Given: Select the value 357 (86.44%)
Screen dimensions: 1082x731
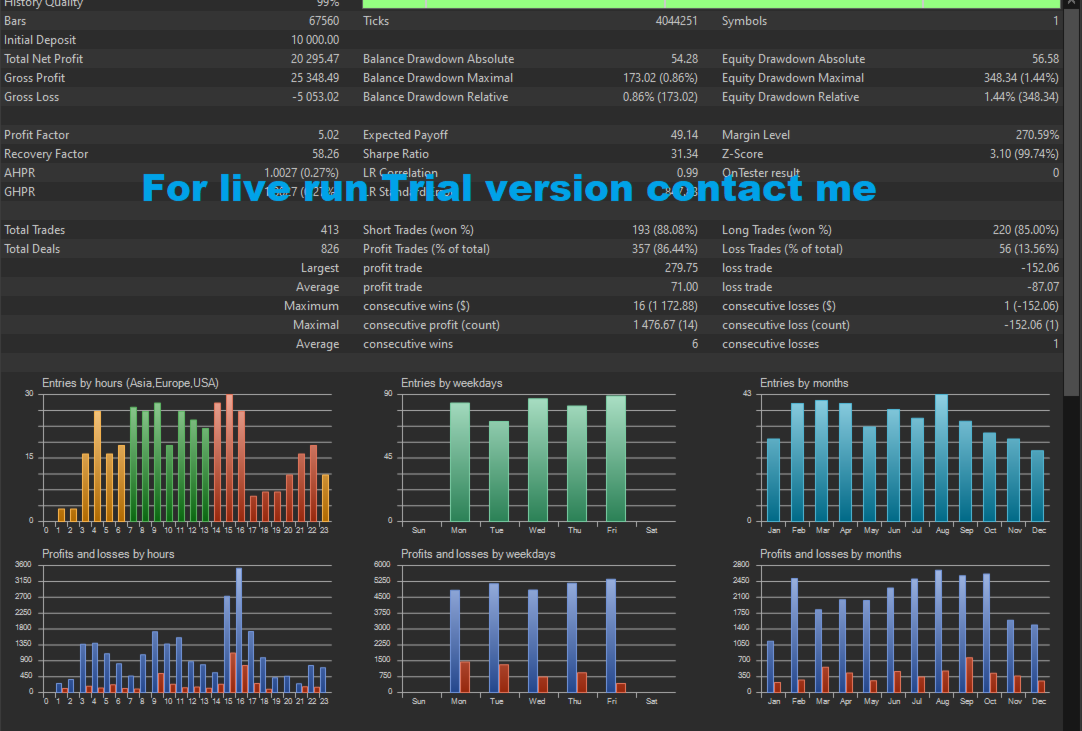Looking at the screenshot, I should coord(665,249).
